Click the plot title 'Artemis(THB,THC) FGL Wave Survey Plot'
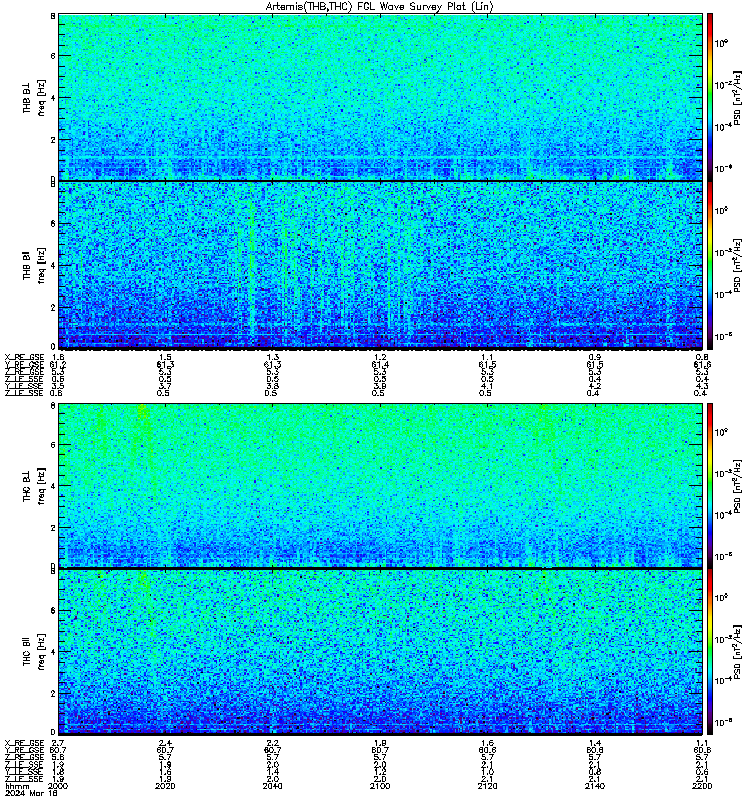 click(380, 6)
